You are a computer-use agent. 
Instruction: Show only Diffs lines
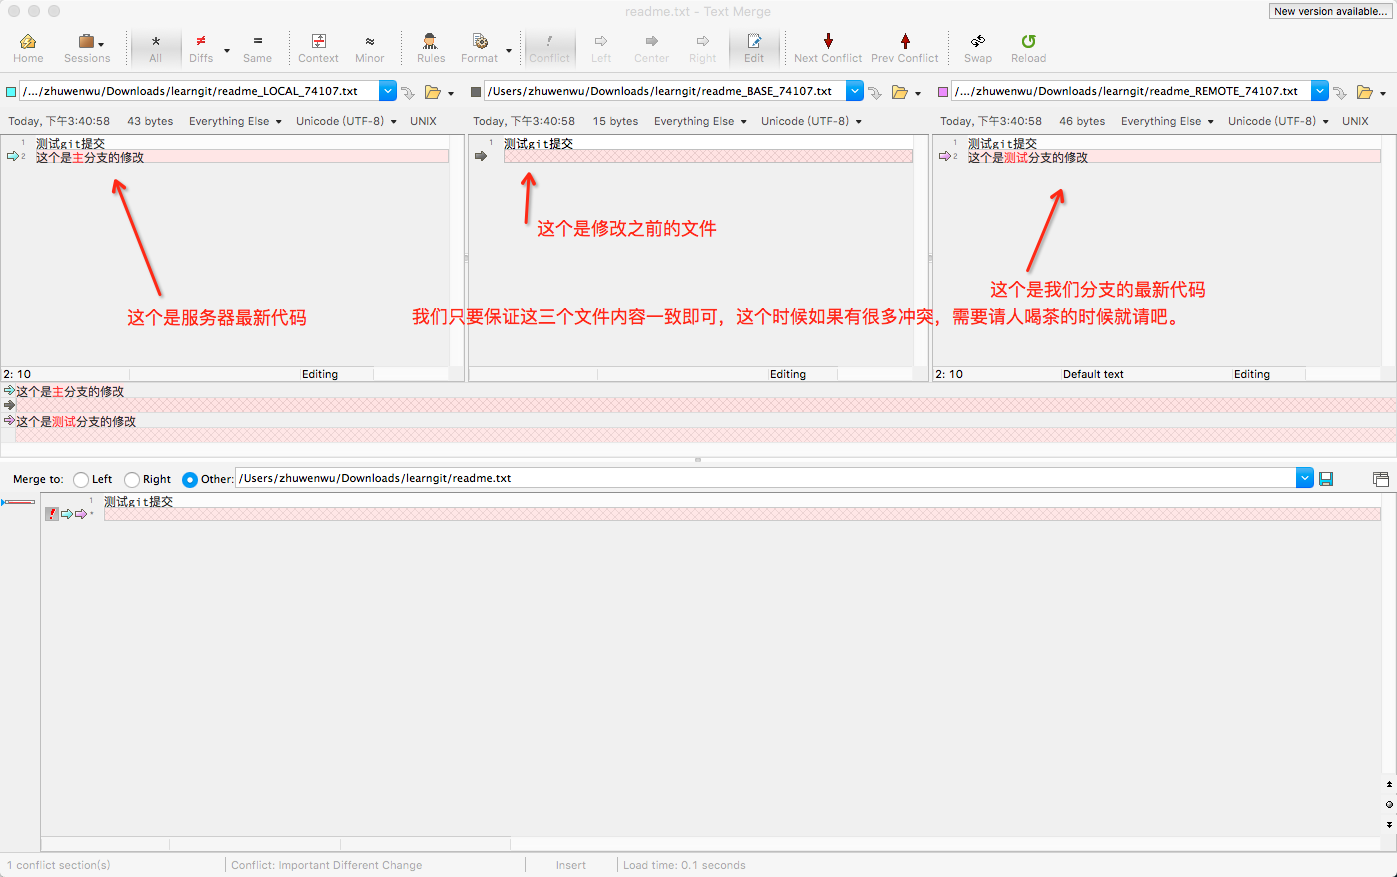(201, 47)
